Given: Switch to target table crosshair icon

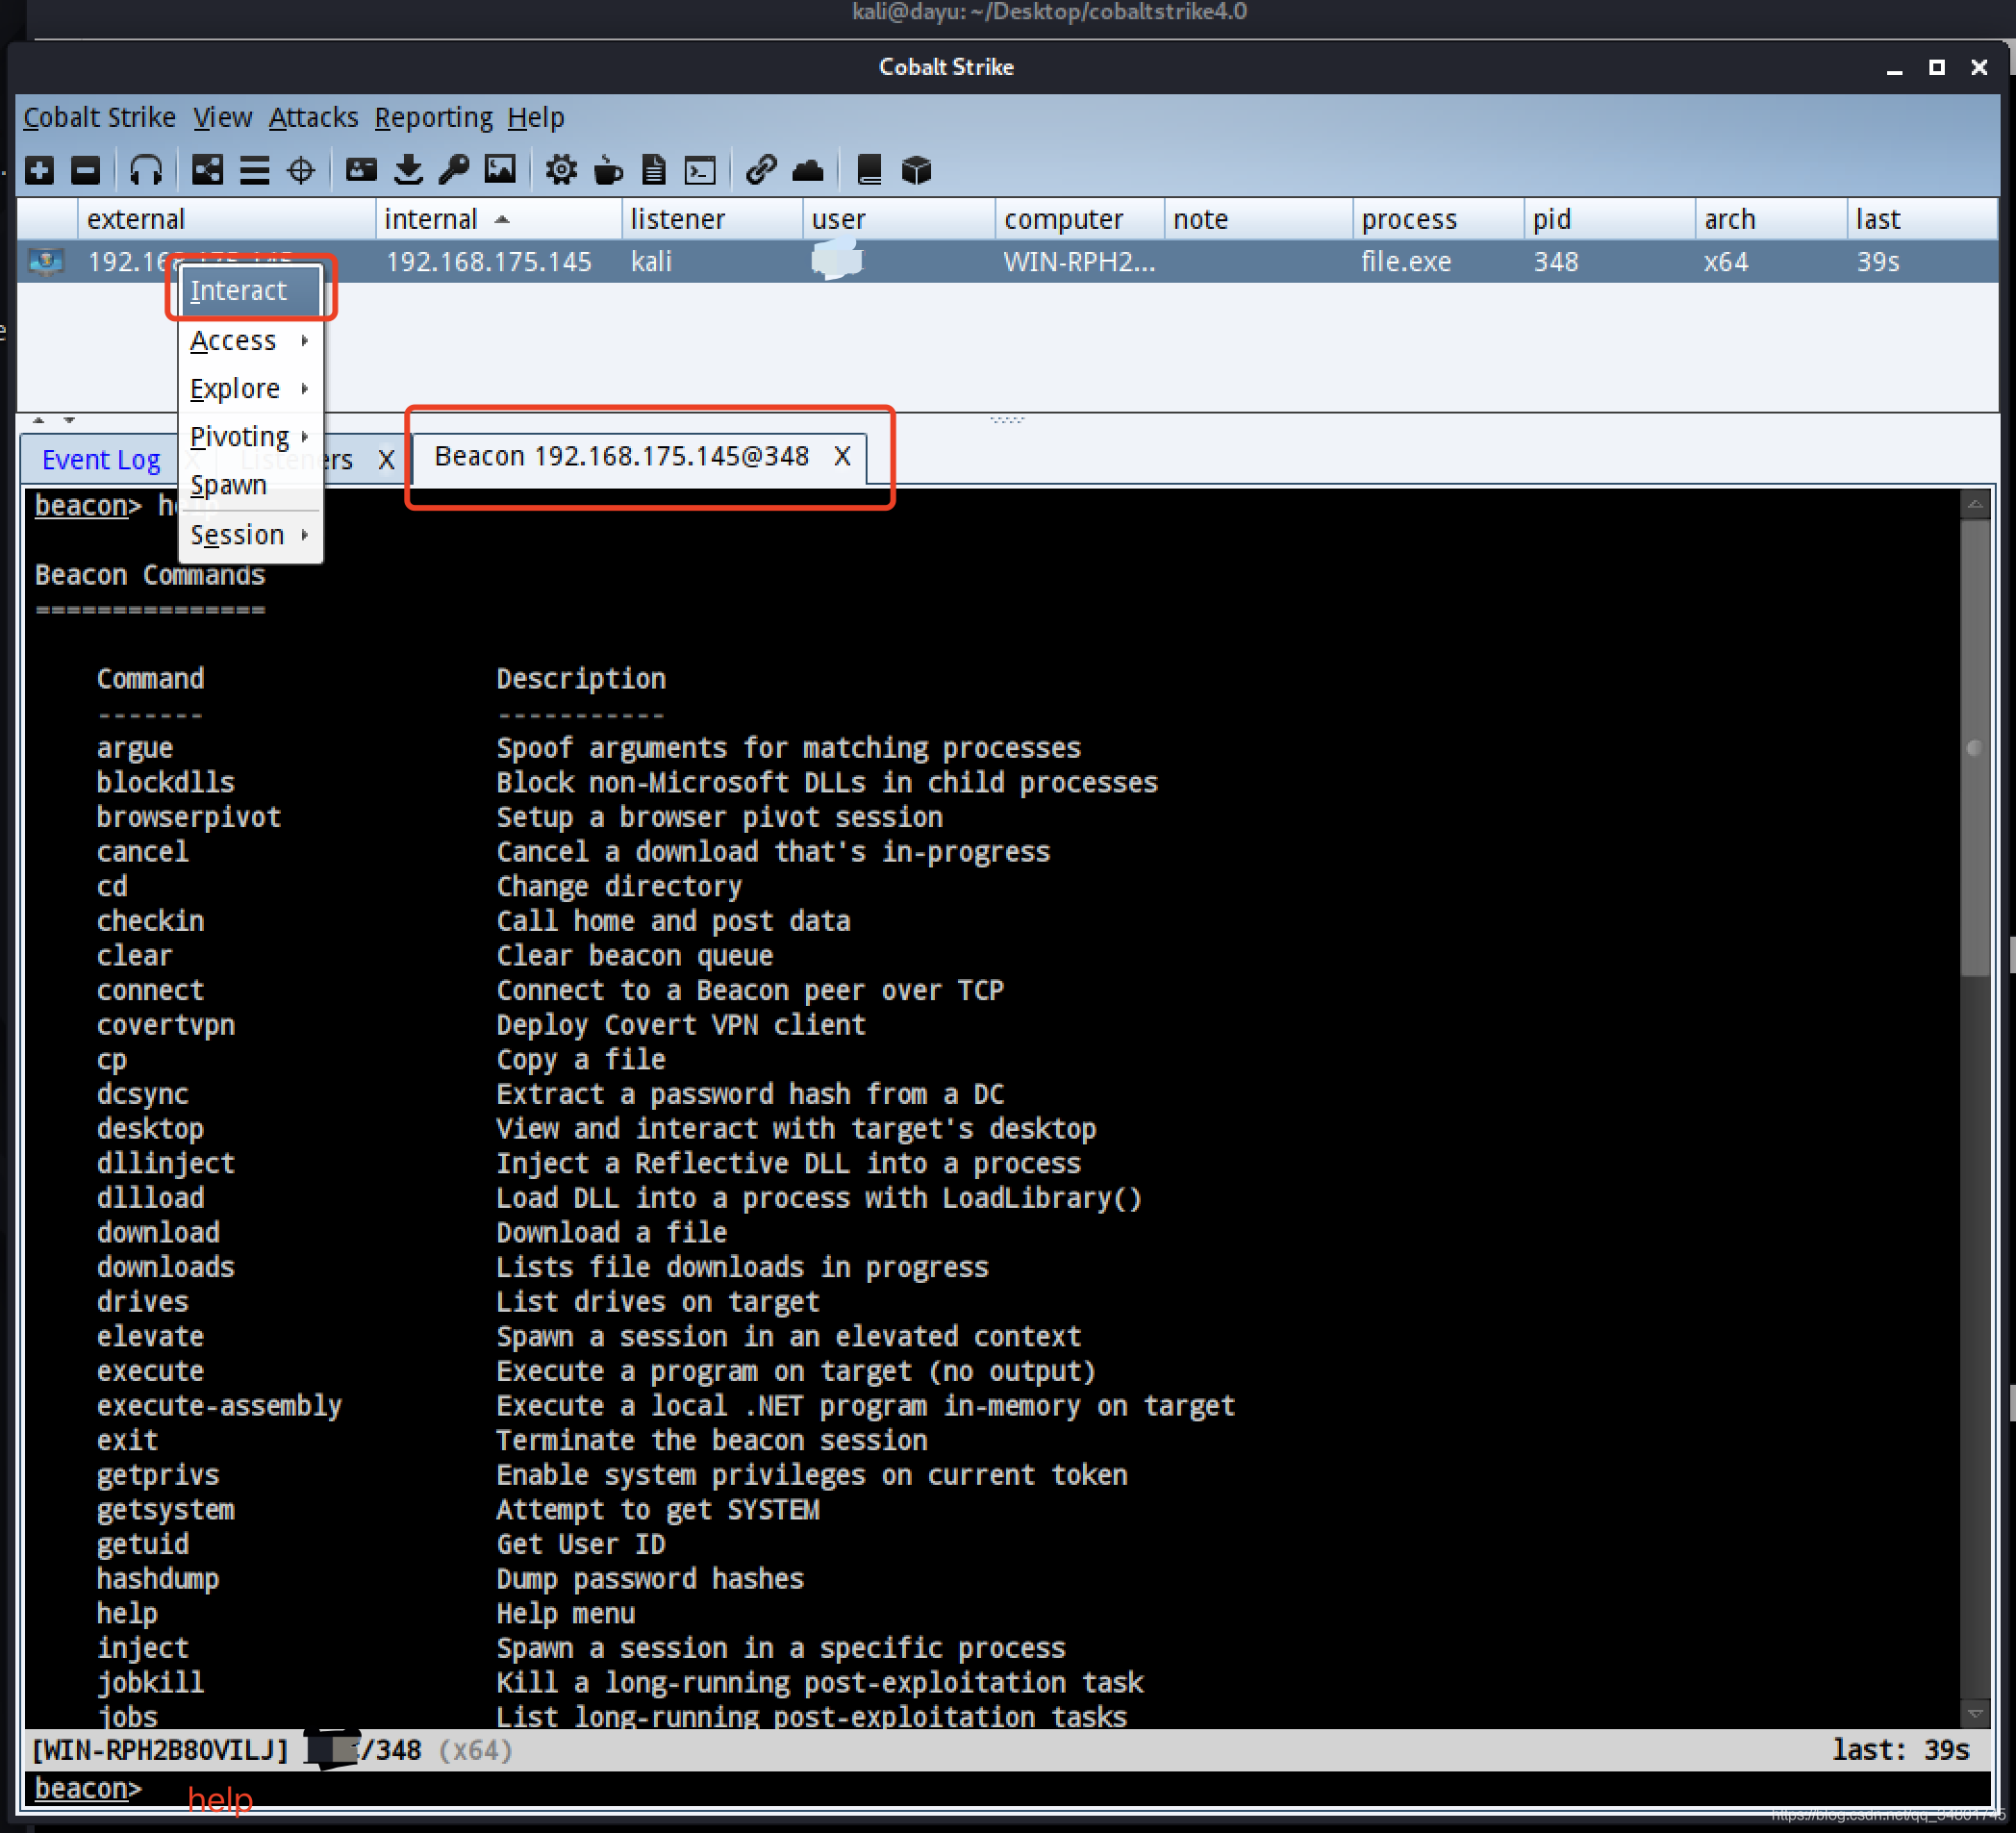Looking at the screenshot, I should 301,171.
